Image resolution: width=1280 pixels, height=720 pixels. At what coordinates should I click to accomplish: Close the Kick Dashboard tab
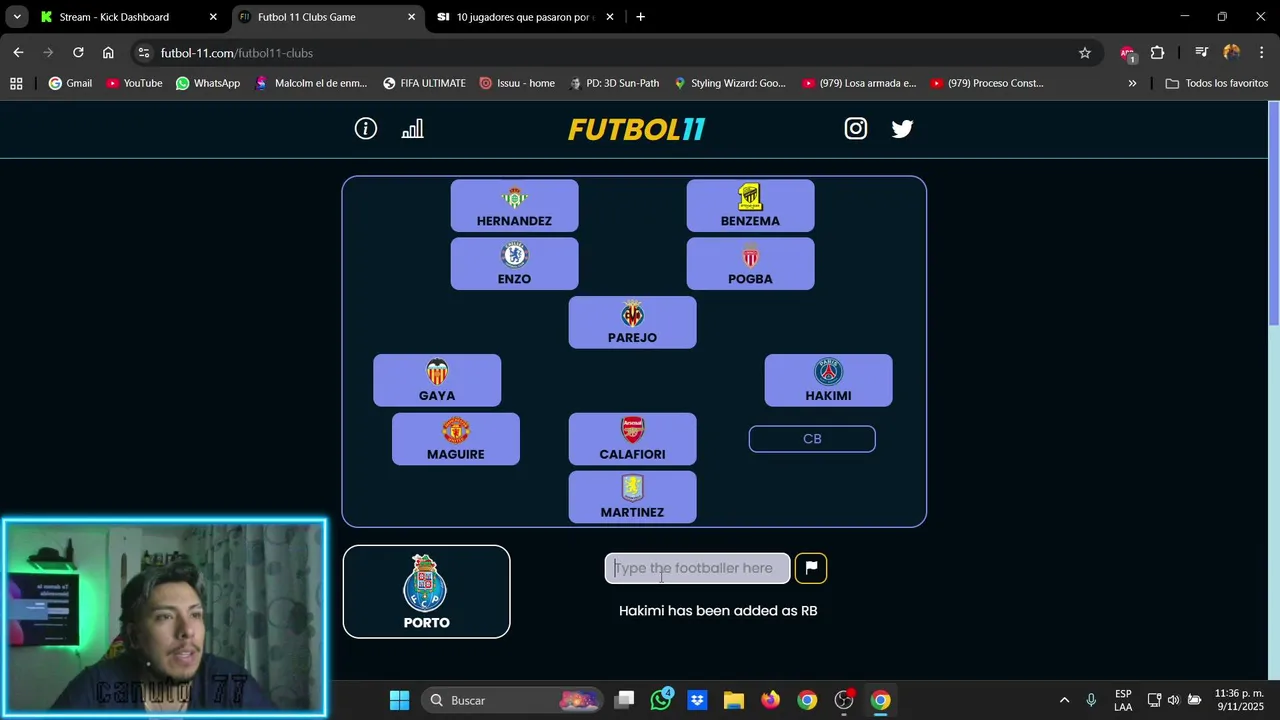(213, 17)
